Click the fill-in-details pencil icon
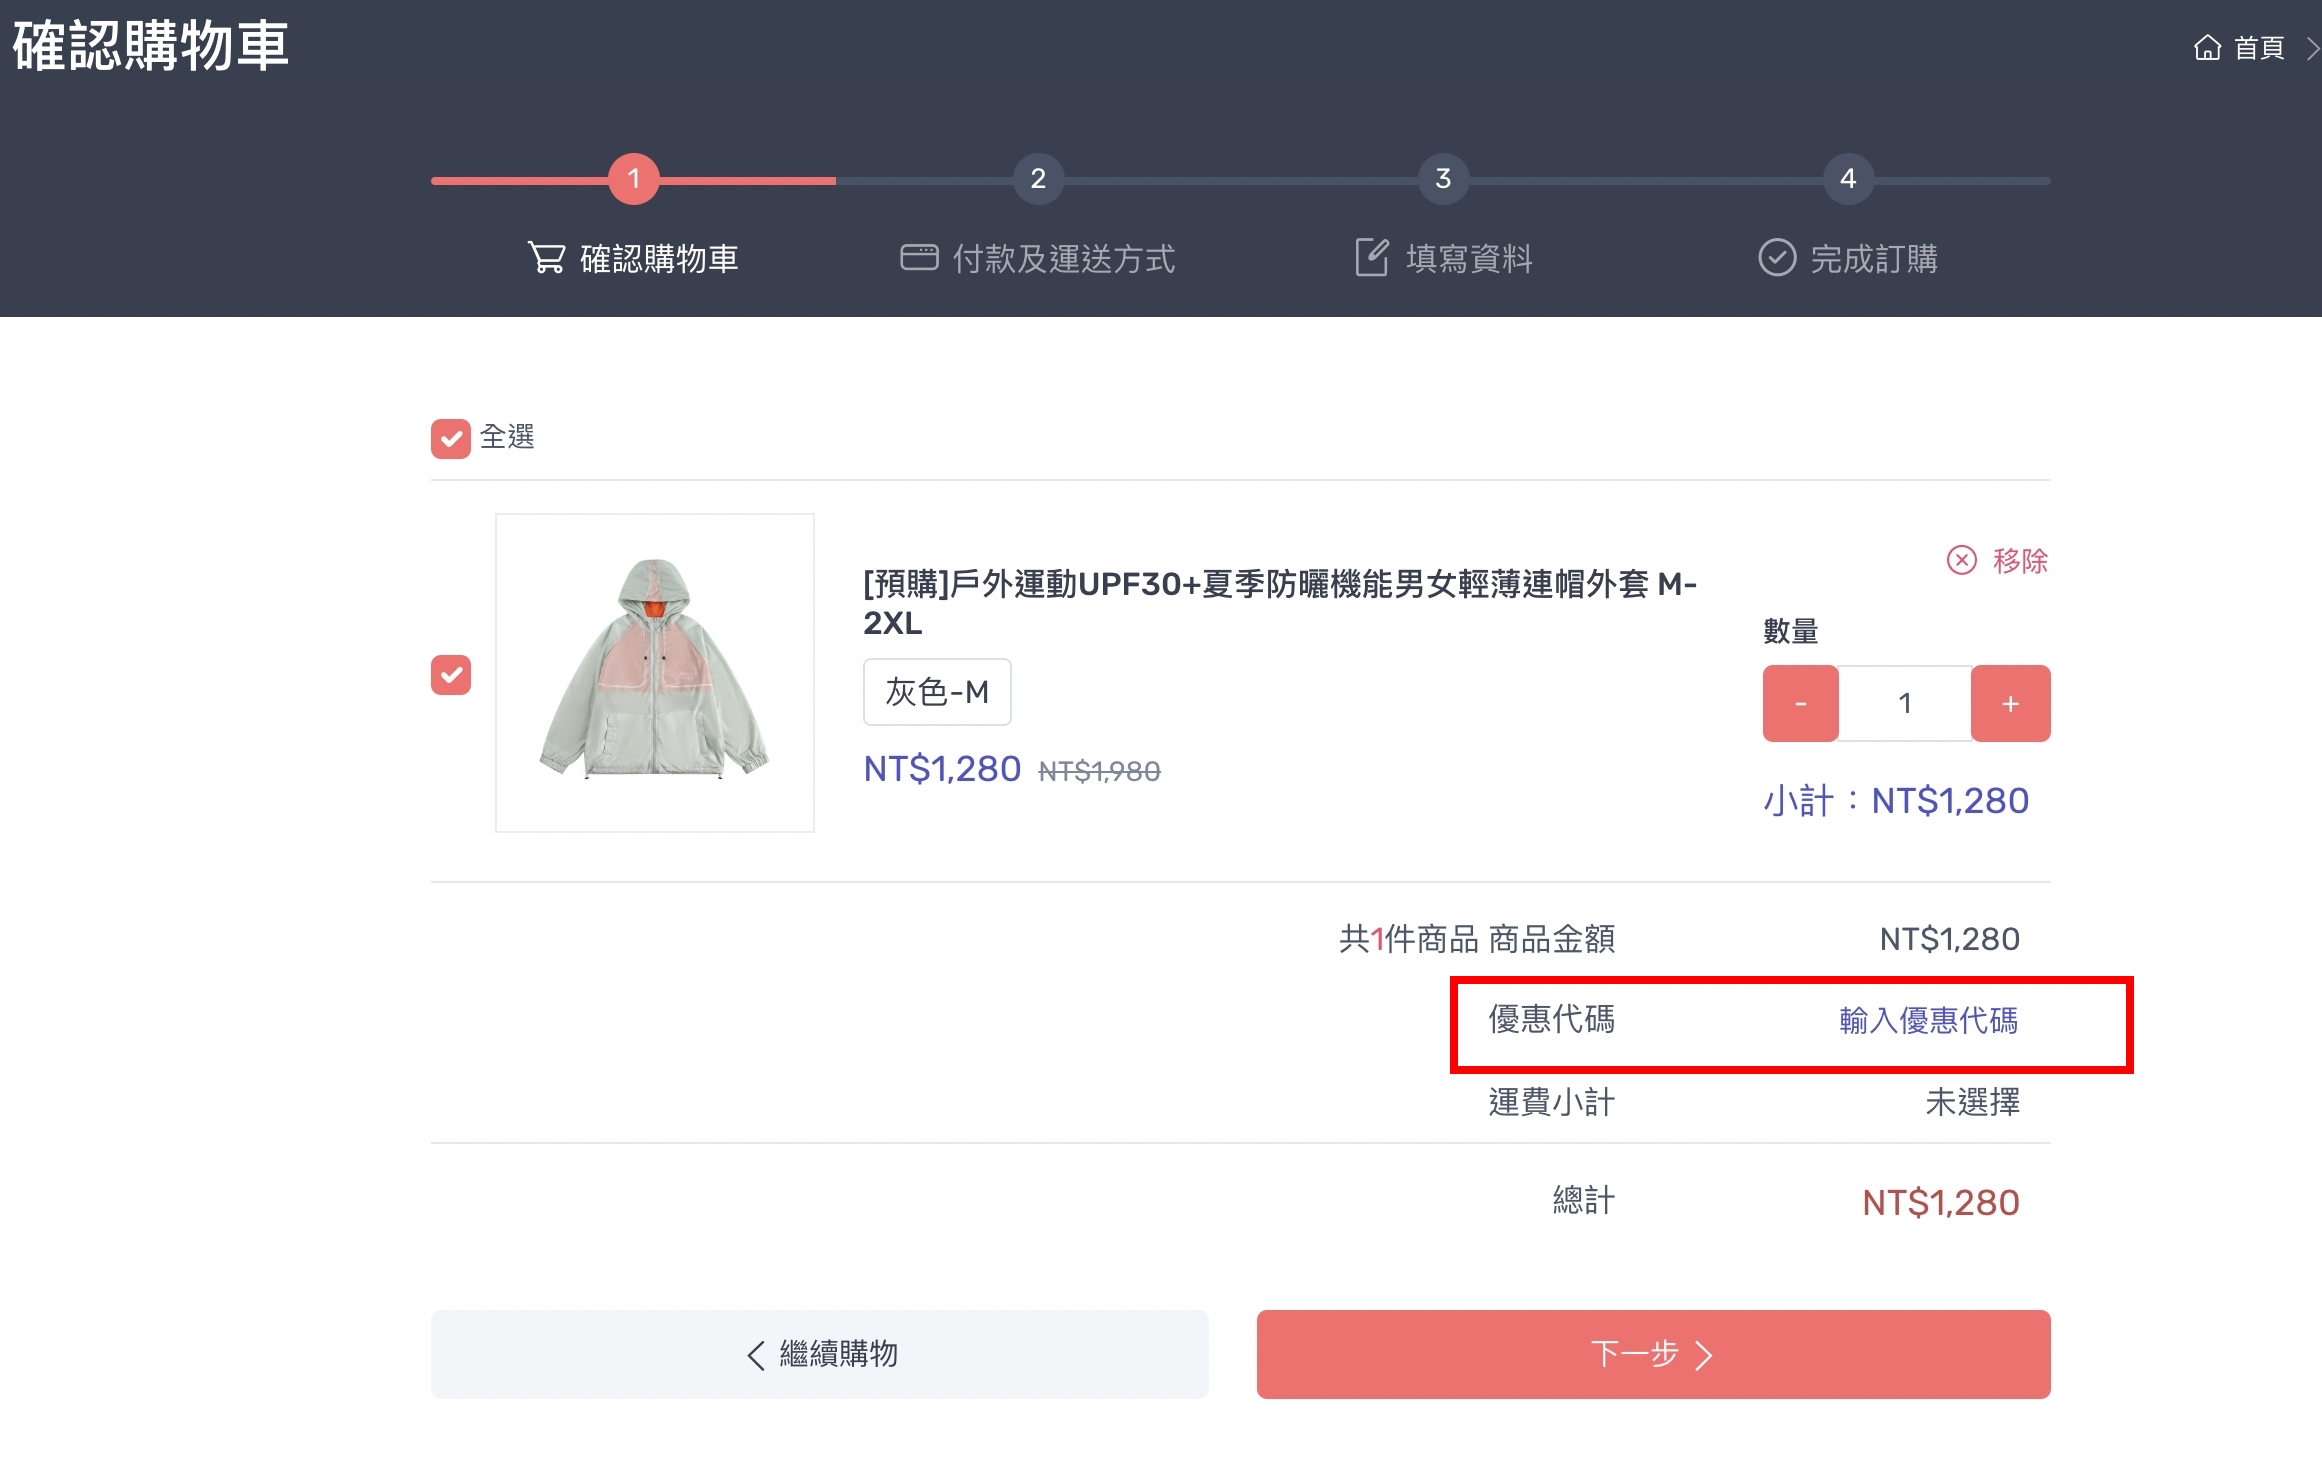The width and height of the screenshot is (2322, 1472). click(1371, 258)
